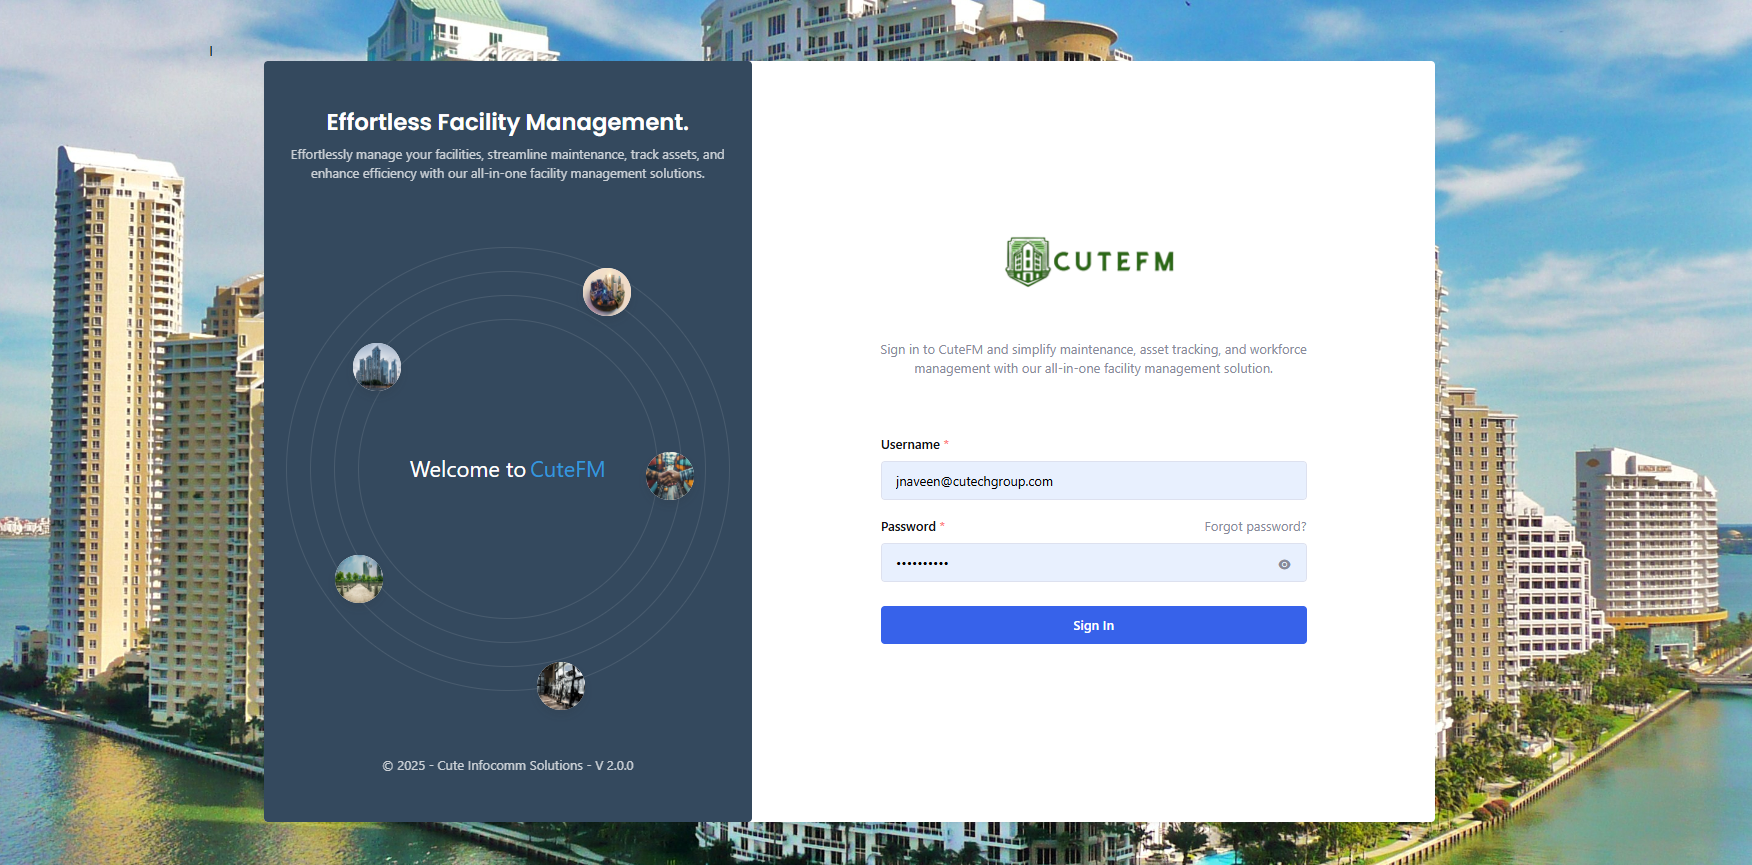Image resolution: width=1752 pixels, height=865 pixels.
Task: Click the blue CuteFM text in welcome message
Action: coord(567,470)
